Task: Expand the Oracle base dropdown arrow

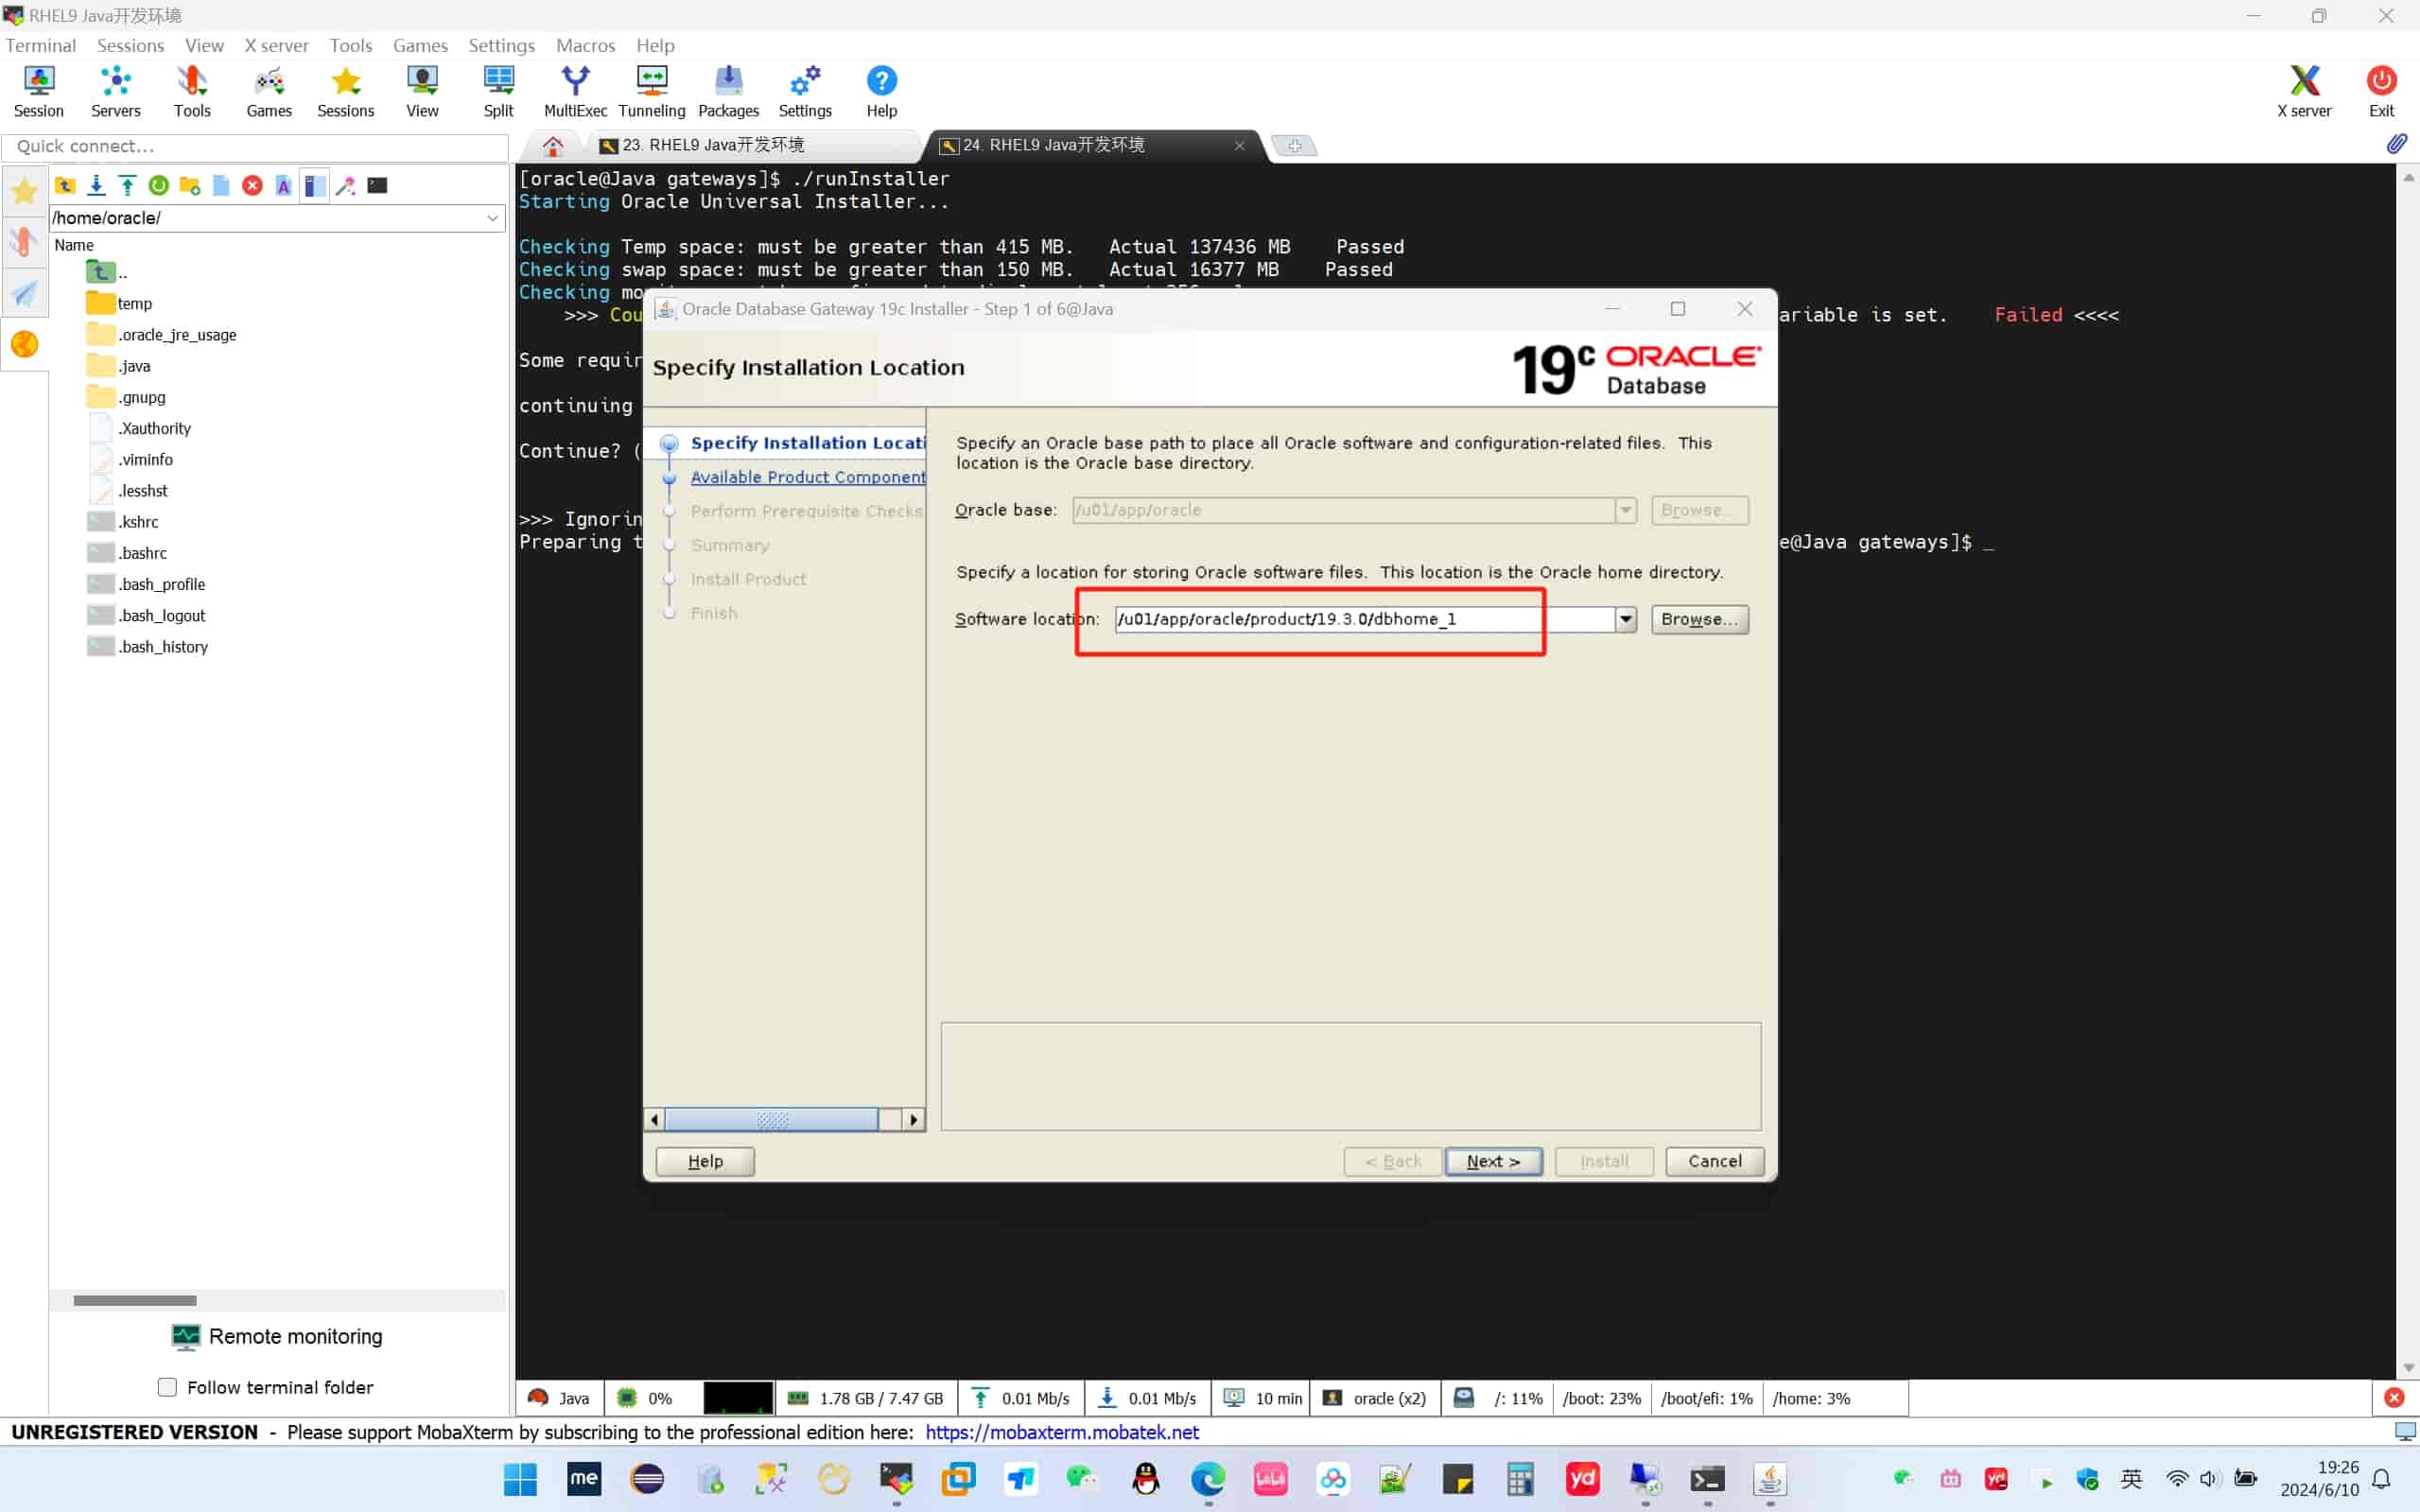Action: pyautogui.click(x=1626, y=510)
